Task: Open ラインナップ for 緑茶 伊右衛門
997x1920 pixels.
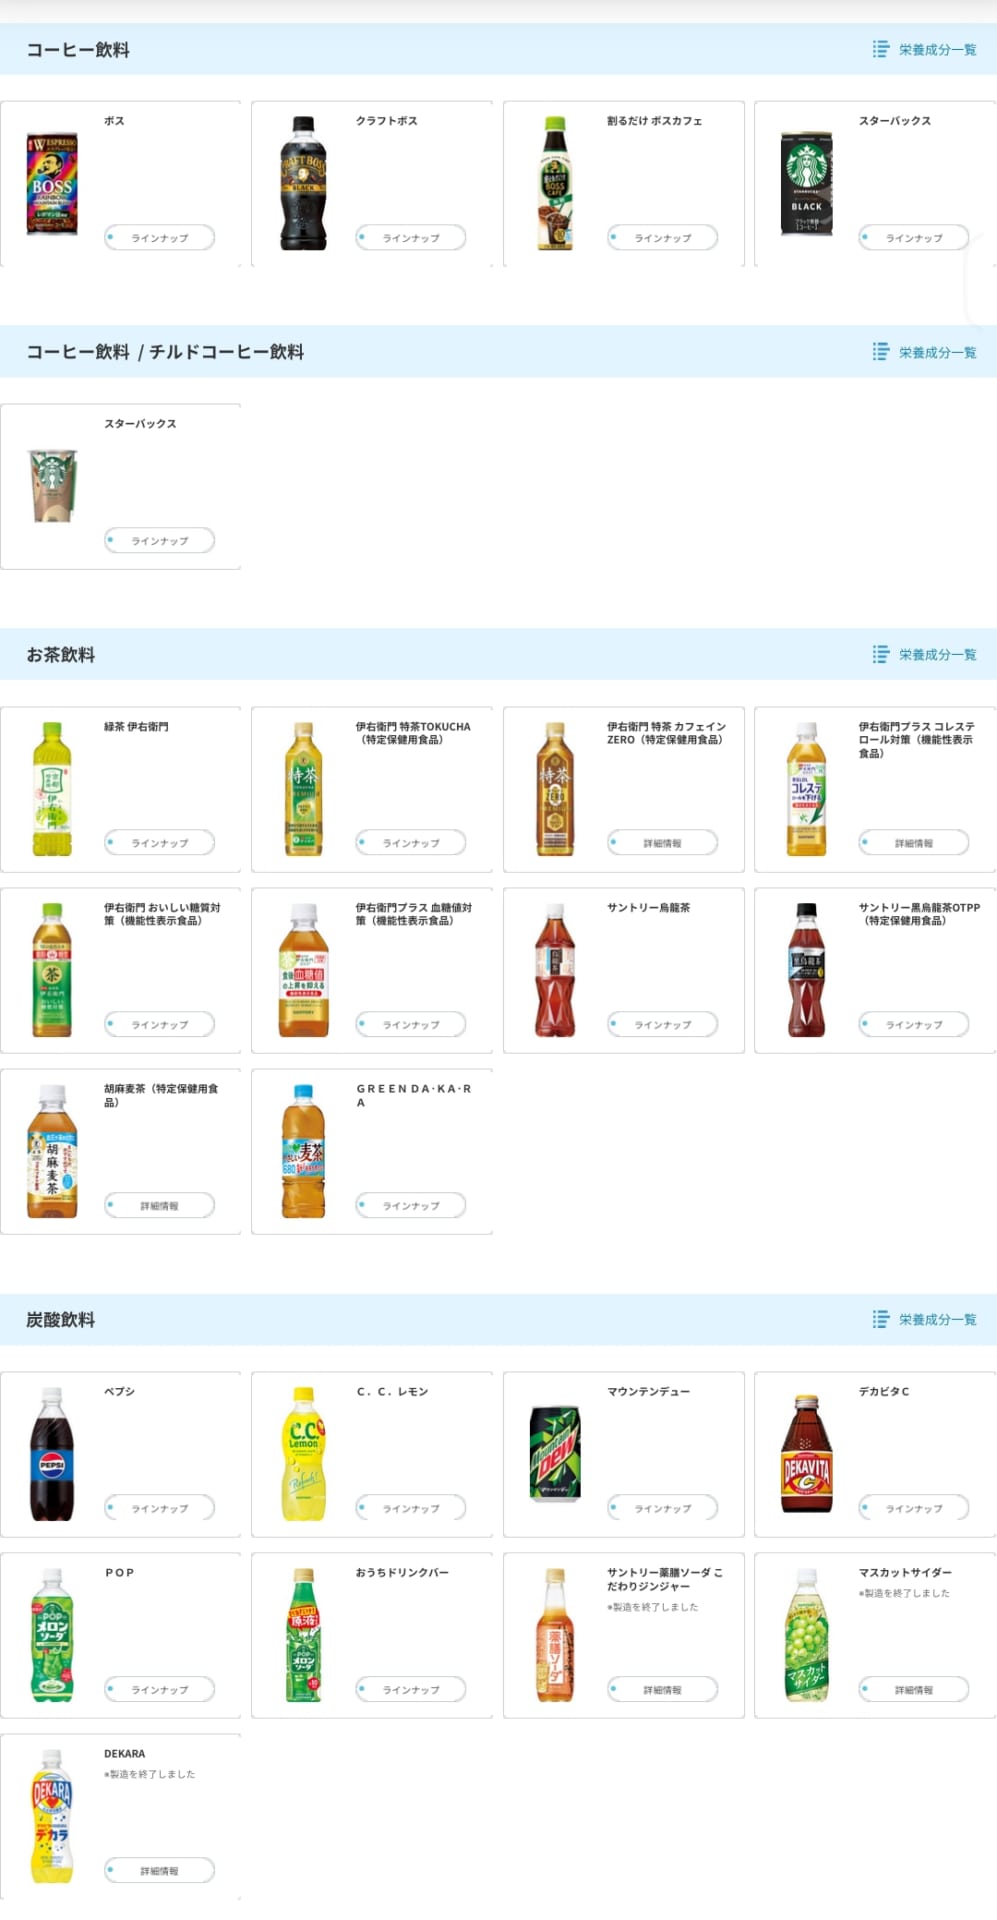Action: (160, 843)
